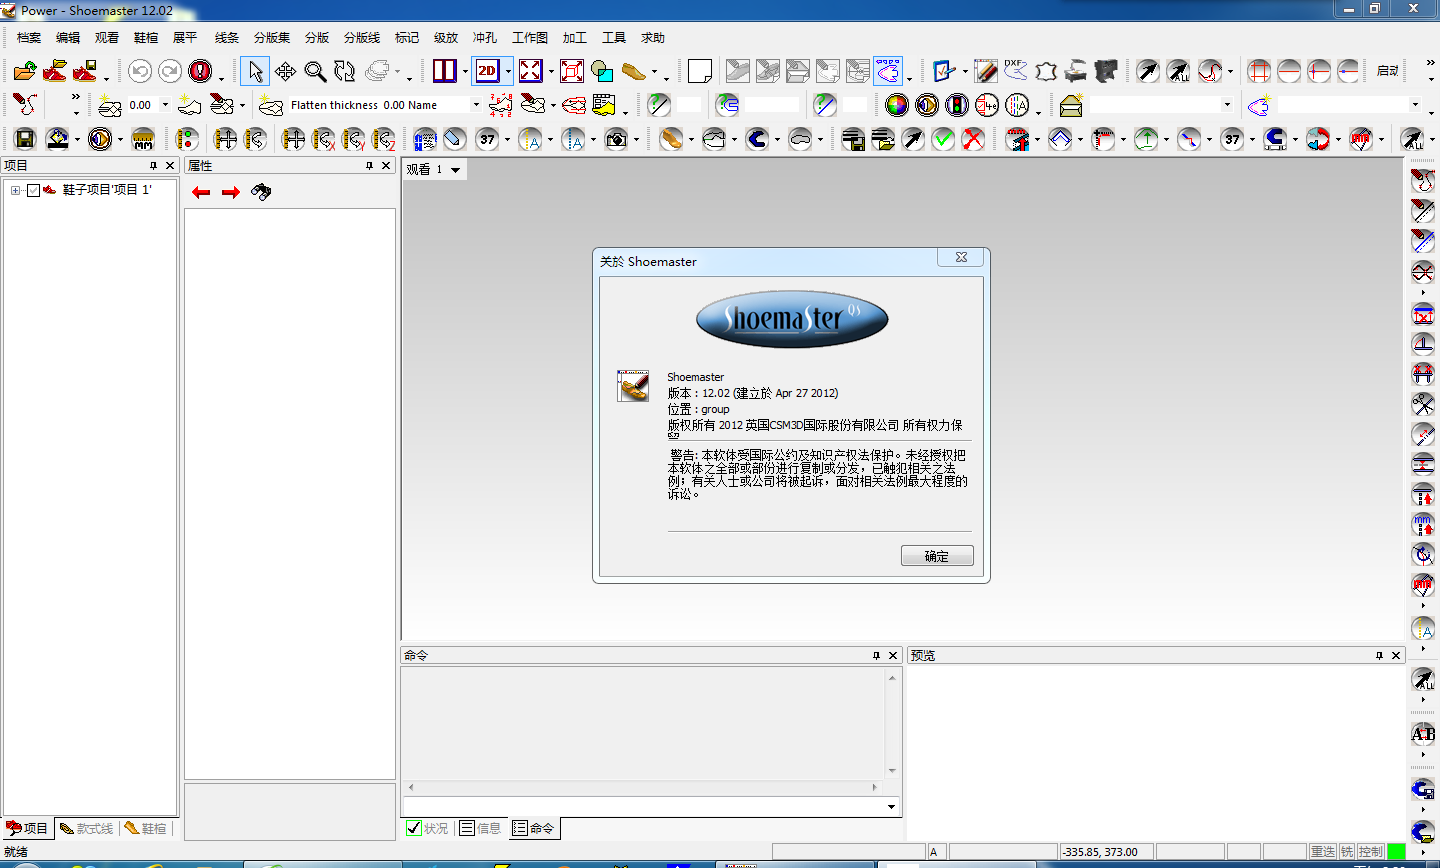
Task: Open the command input dropdown arrow
Action: (891, 807)
